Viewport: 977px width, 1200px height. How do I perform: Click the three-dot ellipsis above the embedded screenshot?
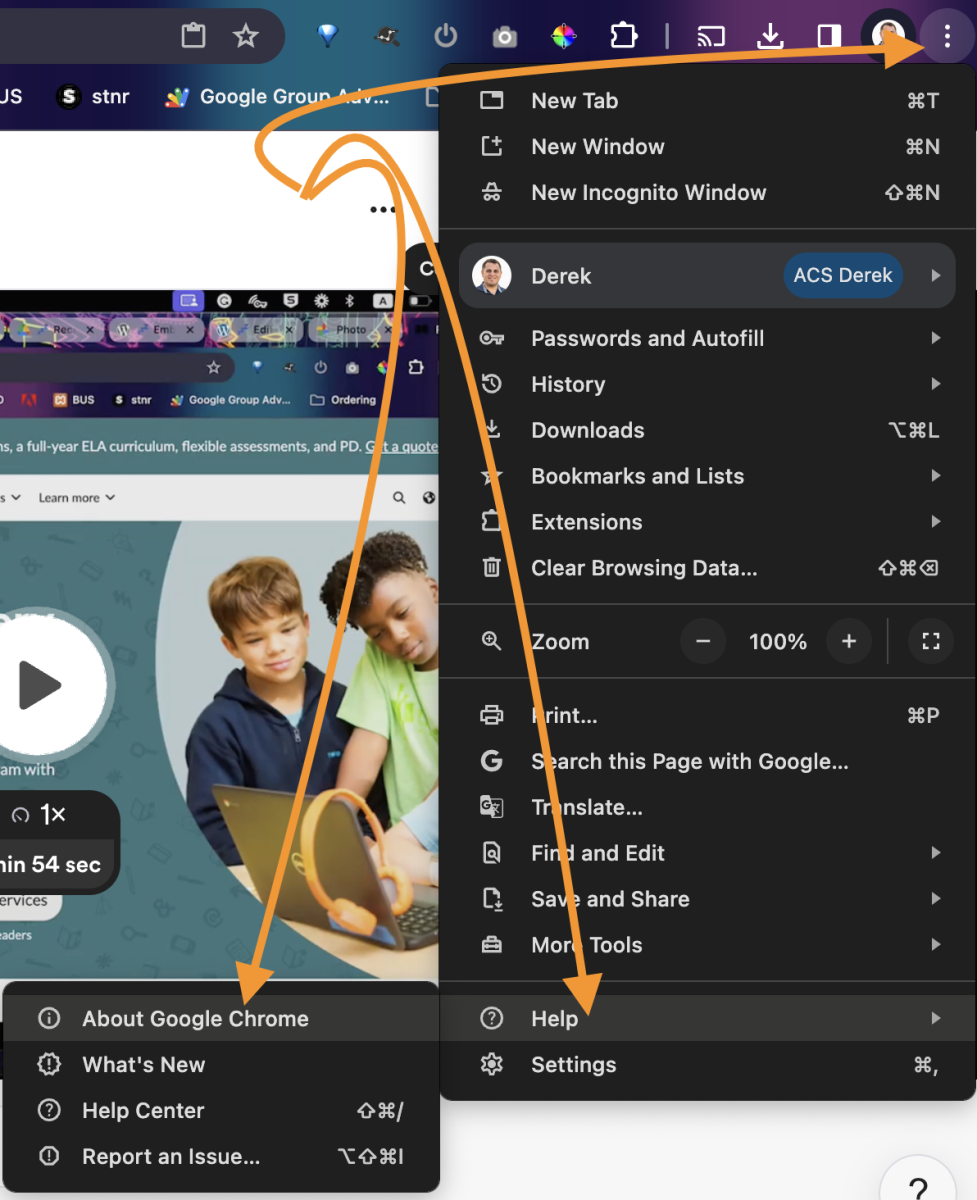[x=383, y=210]
